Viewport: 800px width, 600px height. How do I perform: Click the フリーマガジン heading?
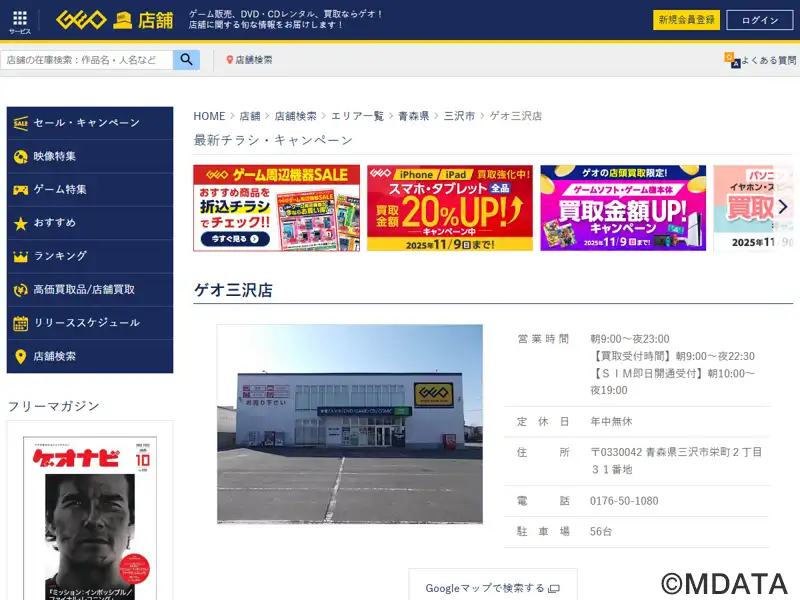click(x=54, y=406)
